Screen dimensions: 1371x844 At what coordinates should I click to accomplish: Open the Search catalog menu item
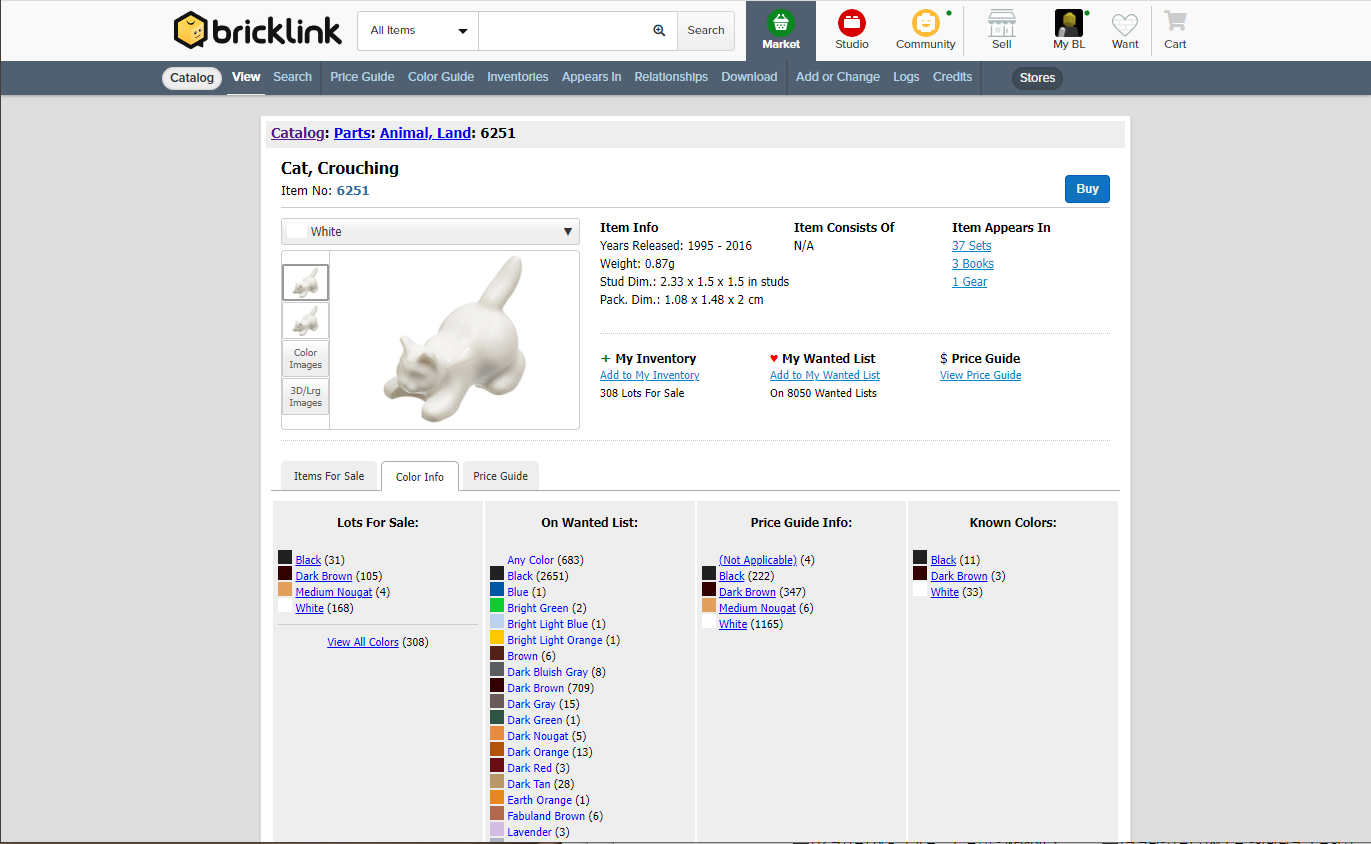(292, 77)
